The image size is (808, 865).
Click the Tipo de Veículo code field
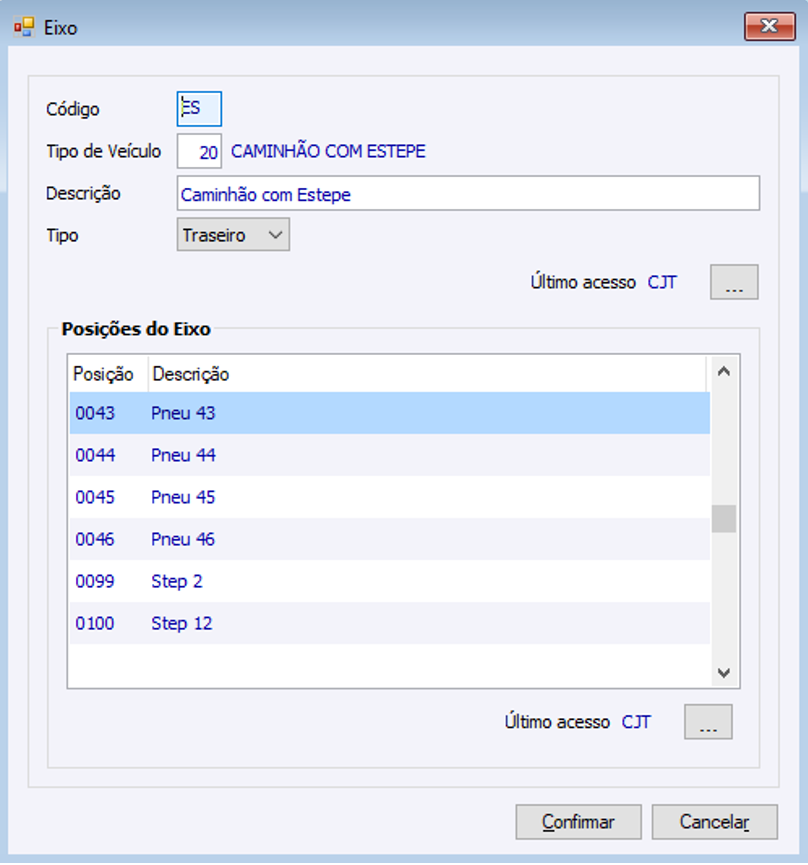click(x=199, y=151)
